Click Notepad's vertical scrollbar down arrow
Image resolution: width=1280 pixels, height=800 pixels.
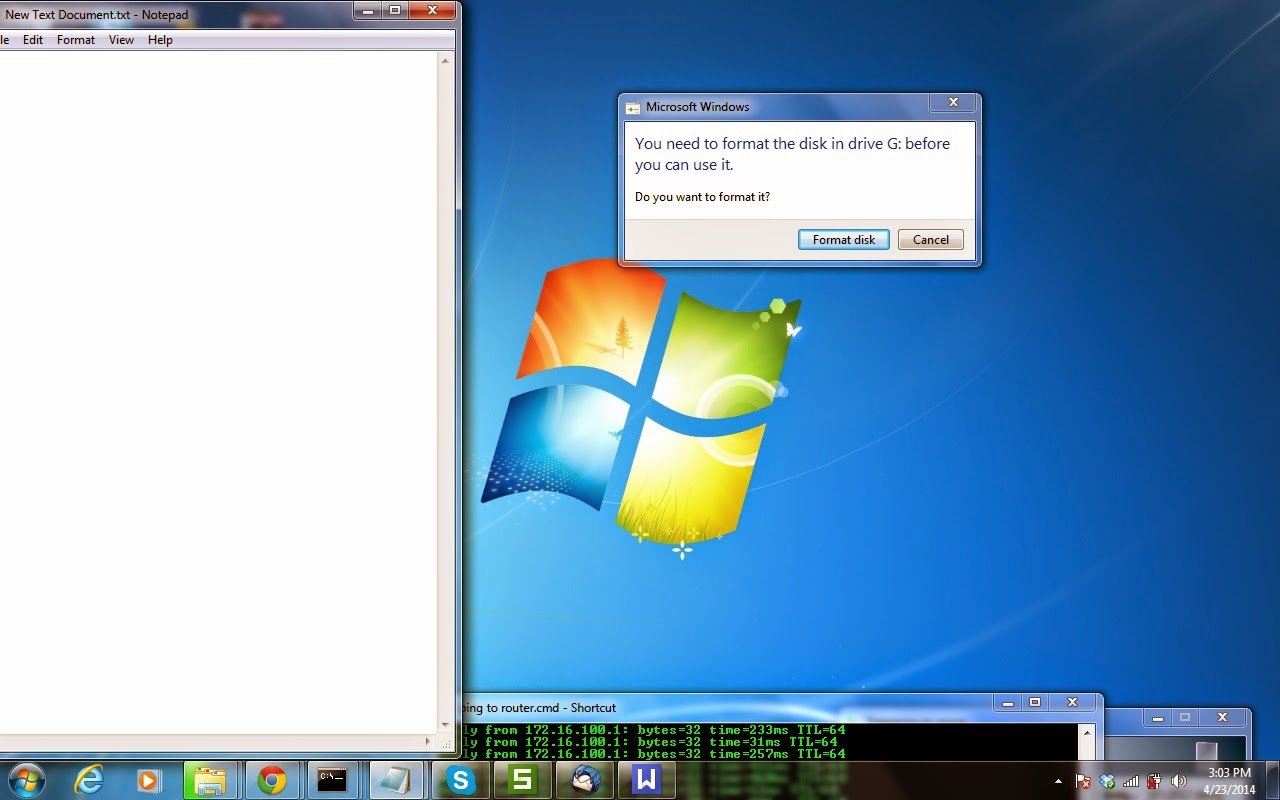tap(446, 725)
